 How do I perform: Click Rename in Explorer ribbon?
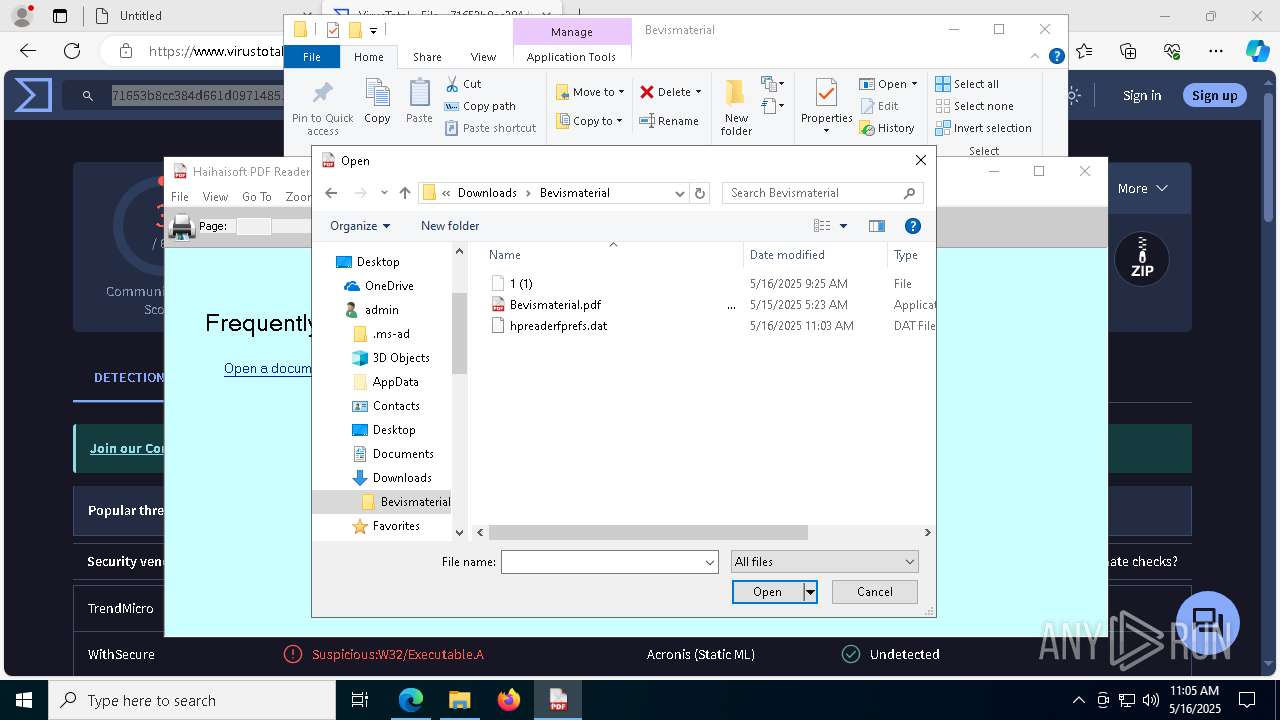tap(669, 121)
